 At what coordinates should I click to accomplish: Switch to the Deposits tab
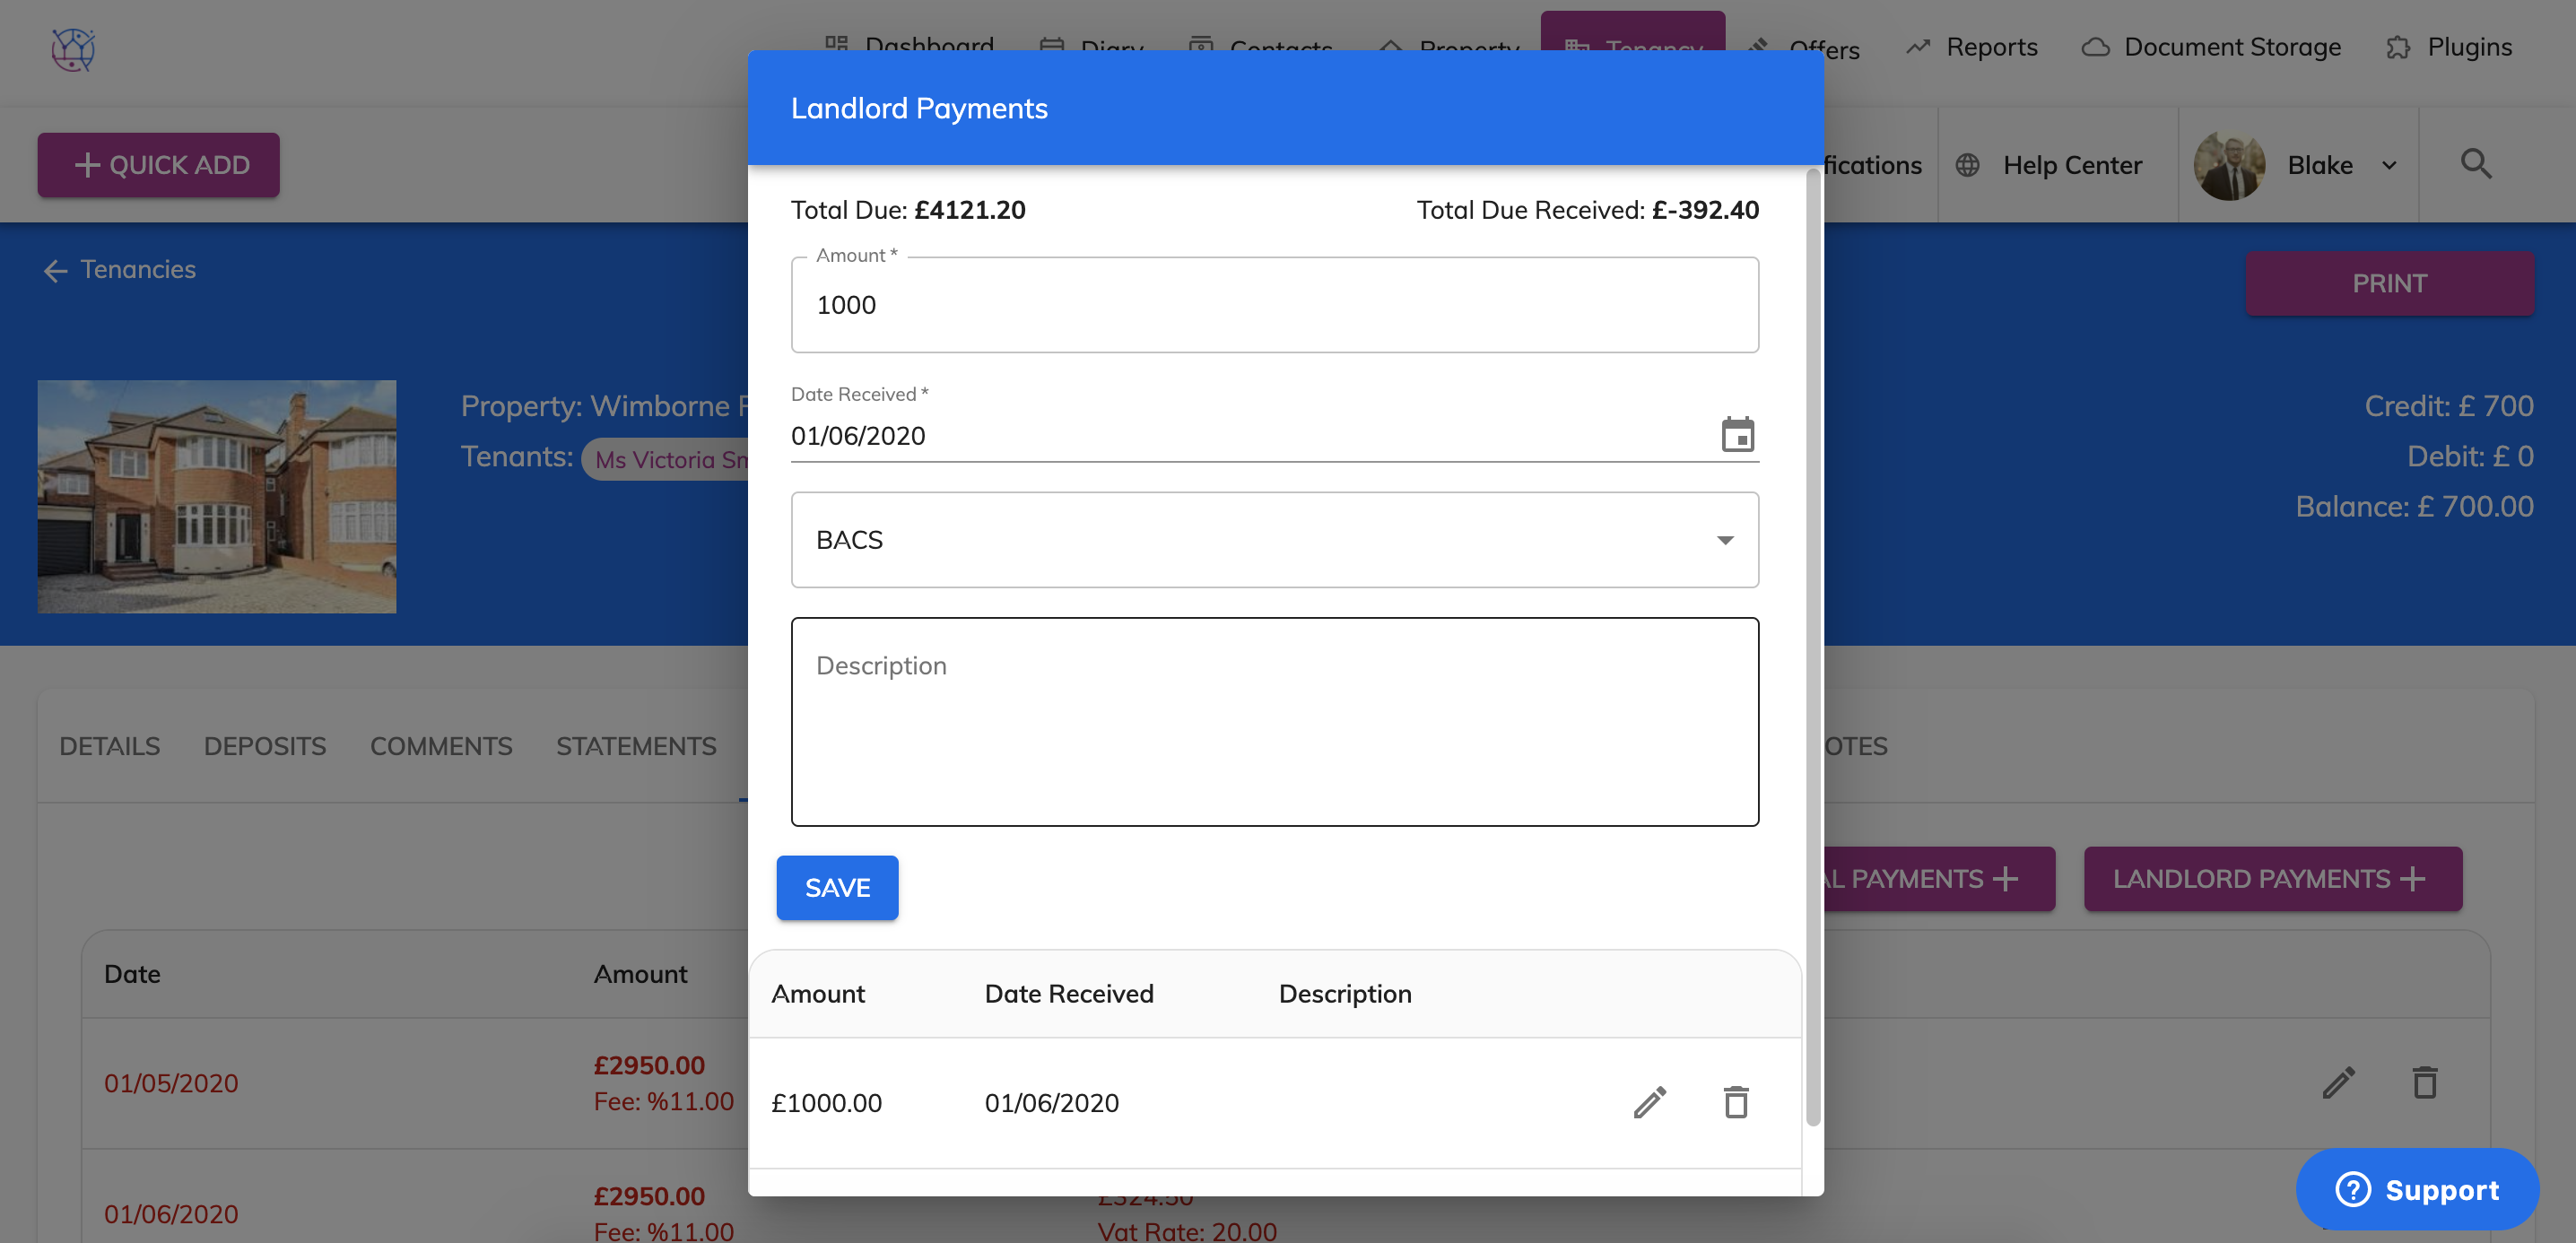(x=265, y=746)
